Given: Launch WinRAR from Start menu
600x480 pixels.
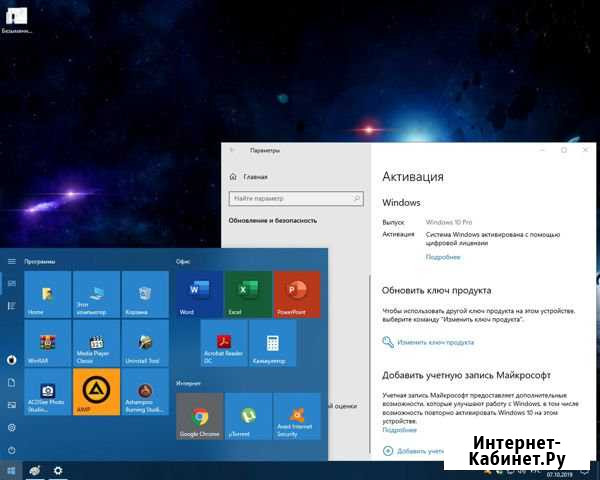Looking at the screenshot, I should tap(47, 343).
